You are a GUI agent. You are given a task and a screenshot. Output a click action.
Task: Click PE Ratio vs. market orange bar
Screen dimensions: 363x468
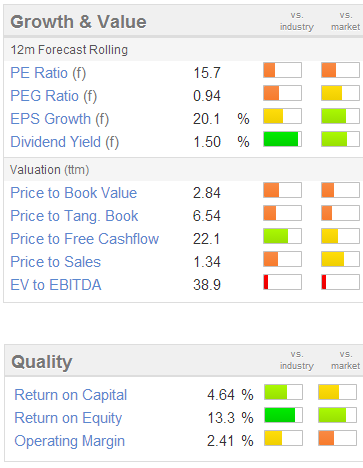click(x=340, y=70)
